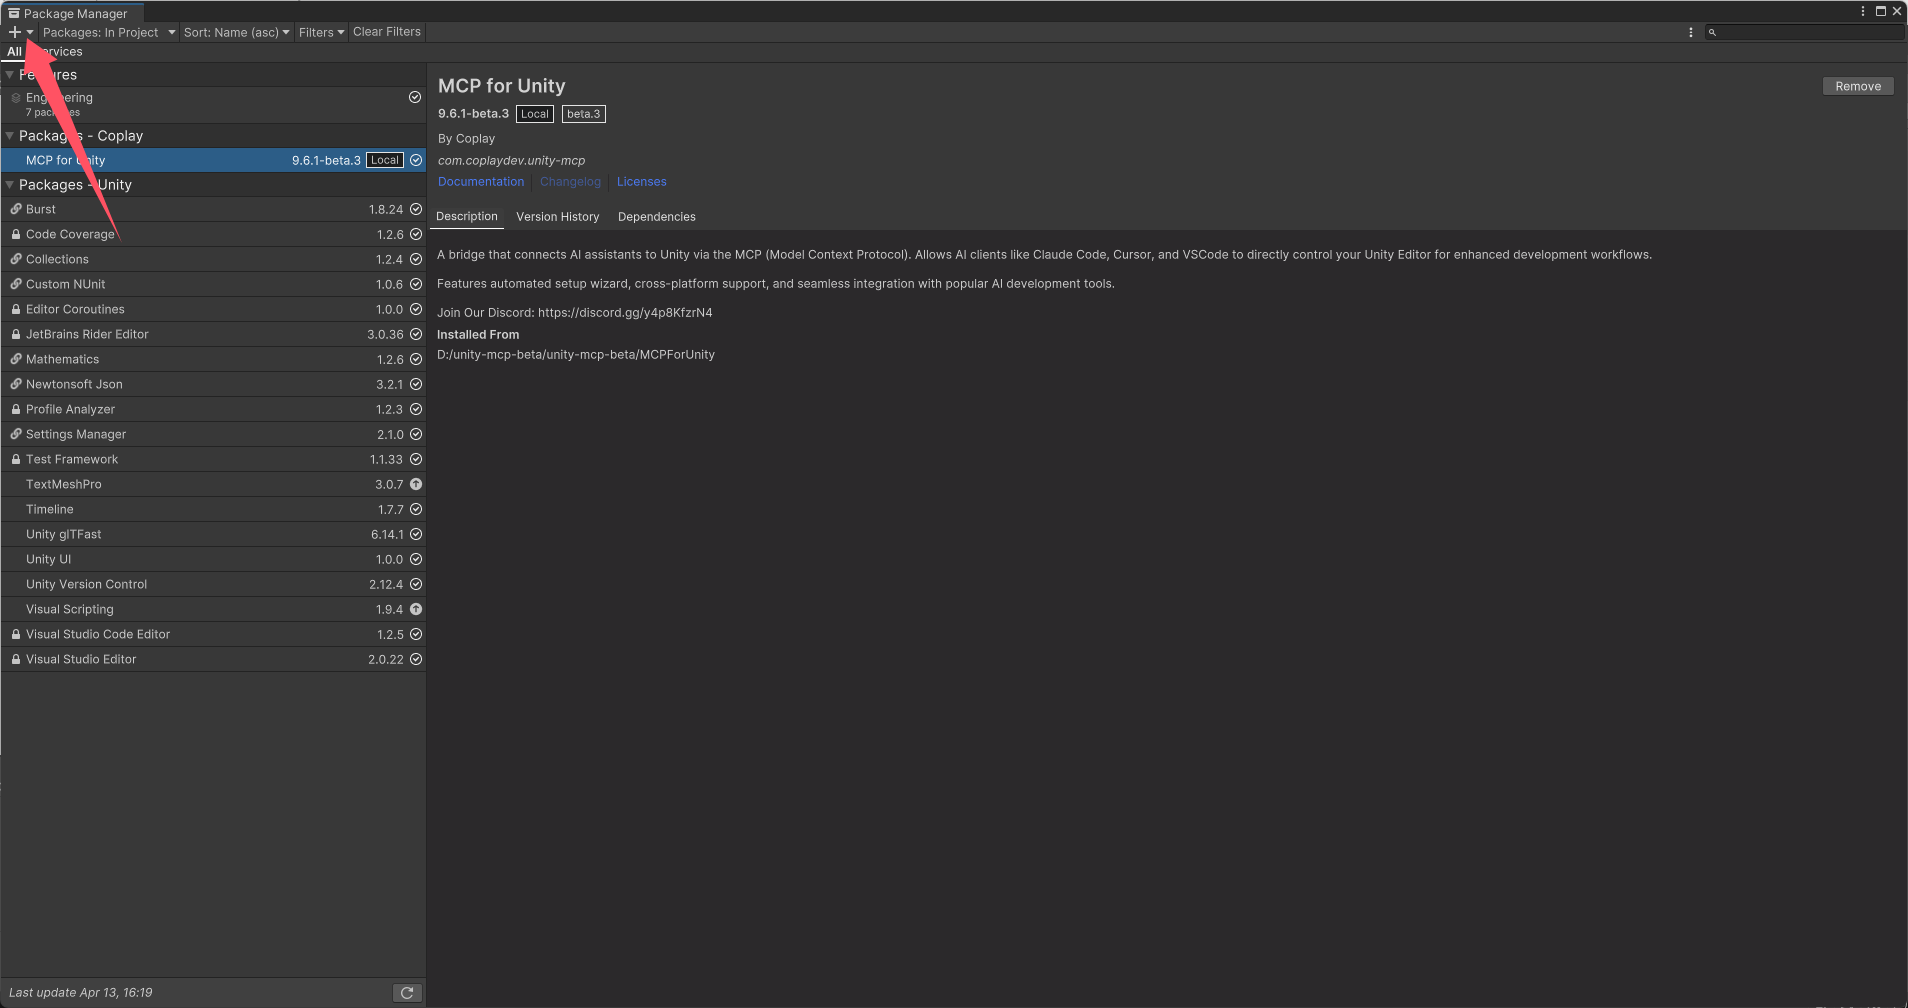Image resolution: width=1908 pixels, height=1008 pixels.
Task: Click the link icon on Mathematics
Action: click(x=16, y=359)
